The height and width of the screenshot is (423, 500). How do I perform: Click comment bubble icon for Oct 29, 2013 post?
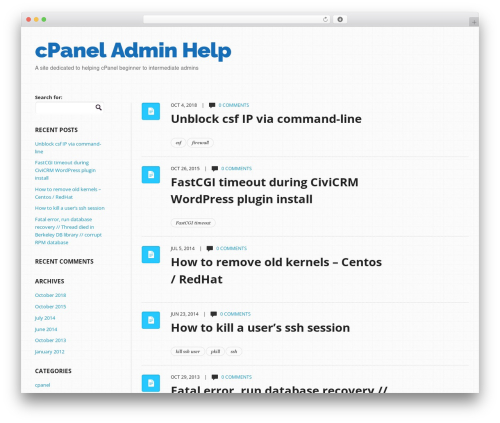pyautogui.click(x=215, y=377)
